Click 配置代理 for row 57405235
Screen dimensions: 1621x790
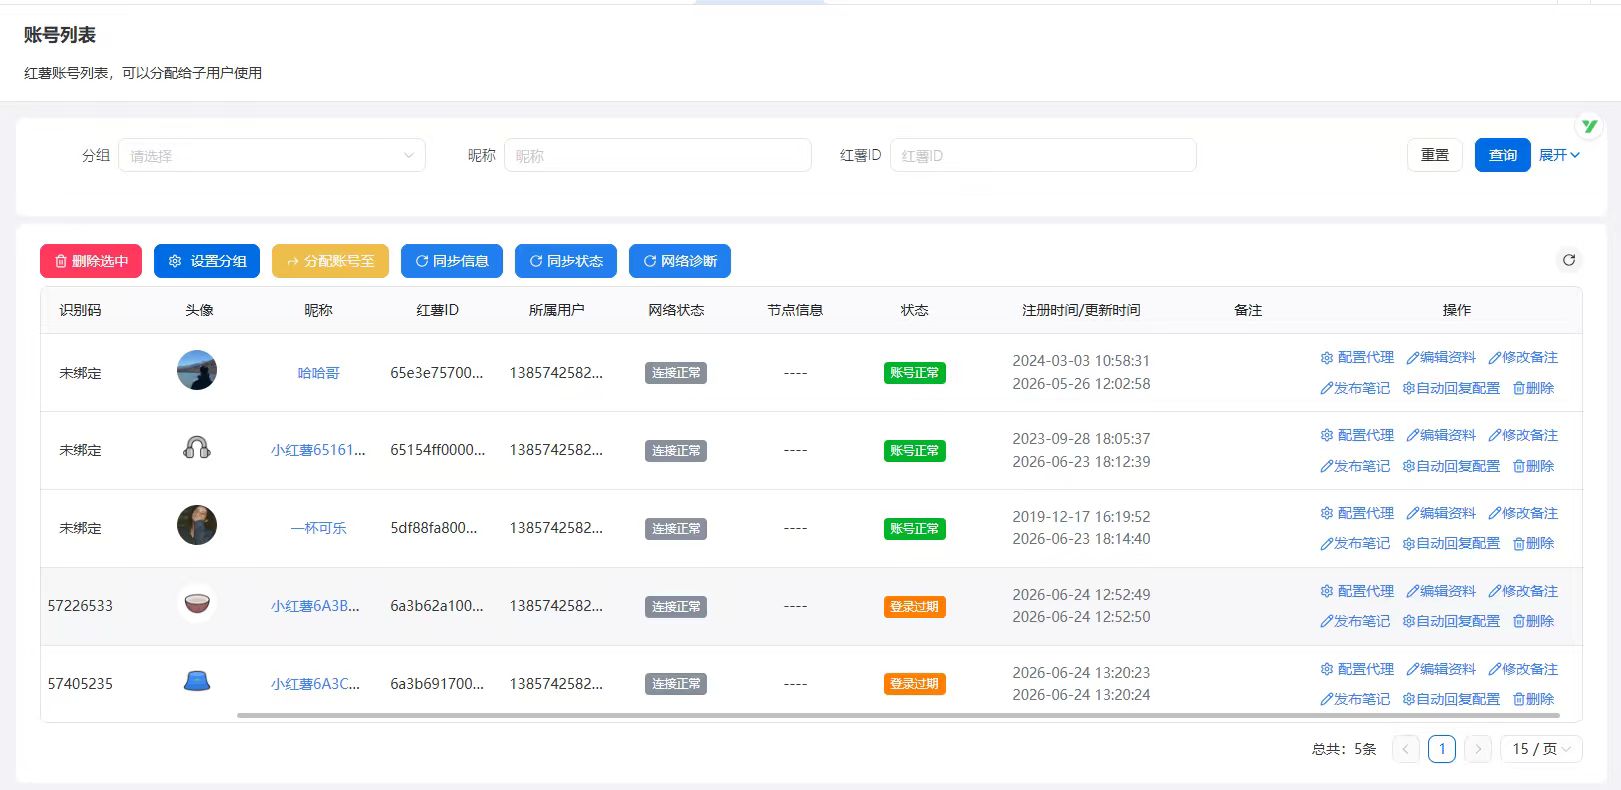tap(1357, 669)
